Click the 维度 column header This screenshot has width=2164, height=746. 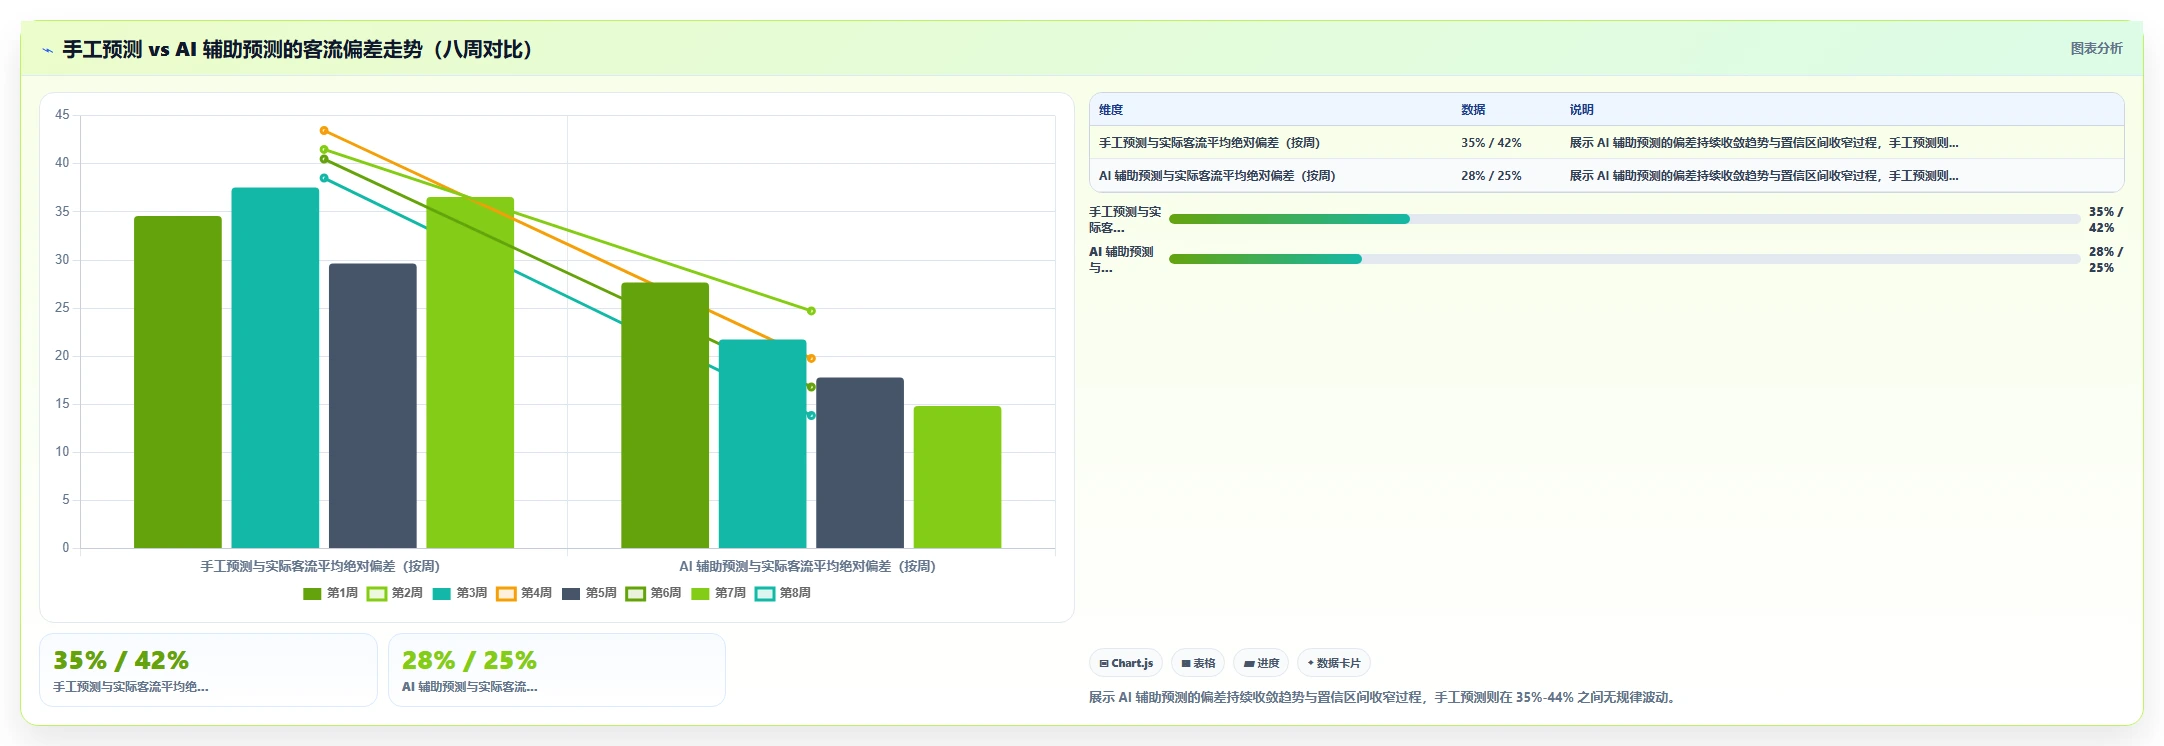1111,110
